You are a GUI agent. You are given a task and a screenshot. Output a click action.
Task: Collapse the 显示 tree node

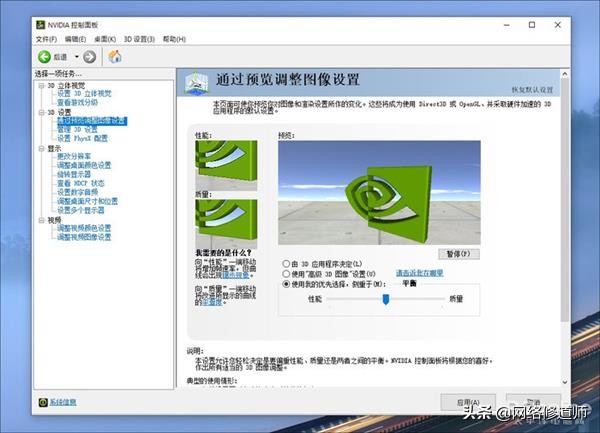[40, 148]
